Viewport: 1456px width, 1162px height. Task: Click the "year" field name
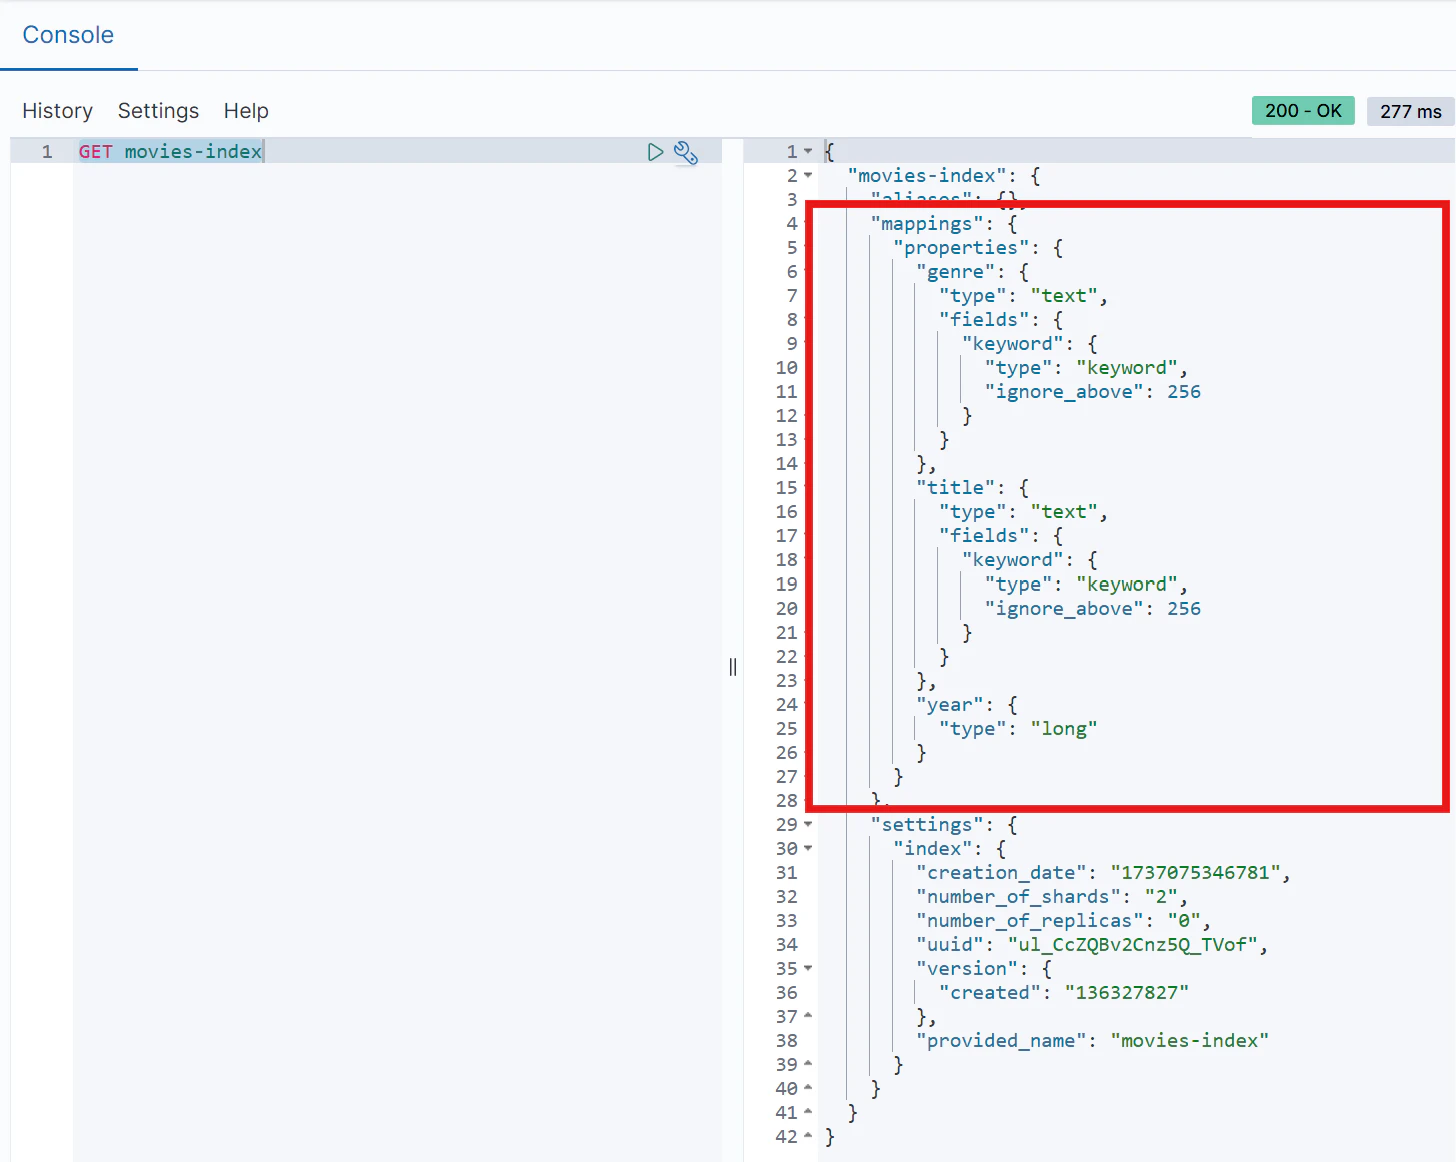coord(949,705)
